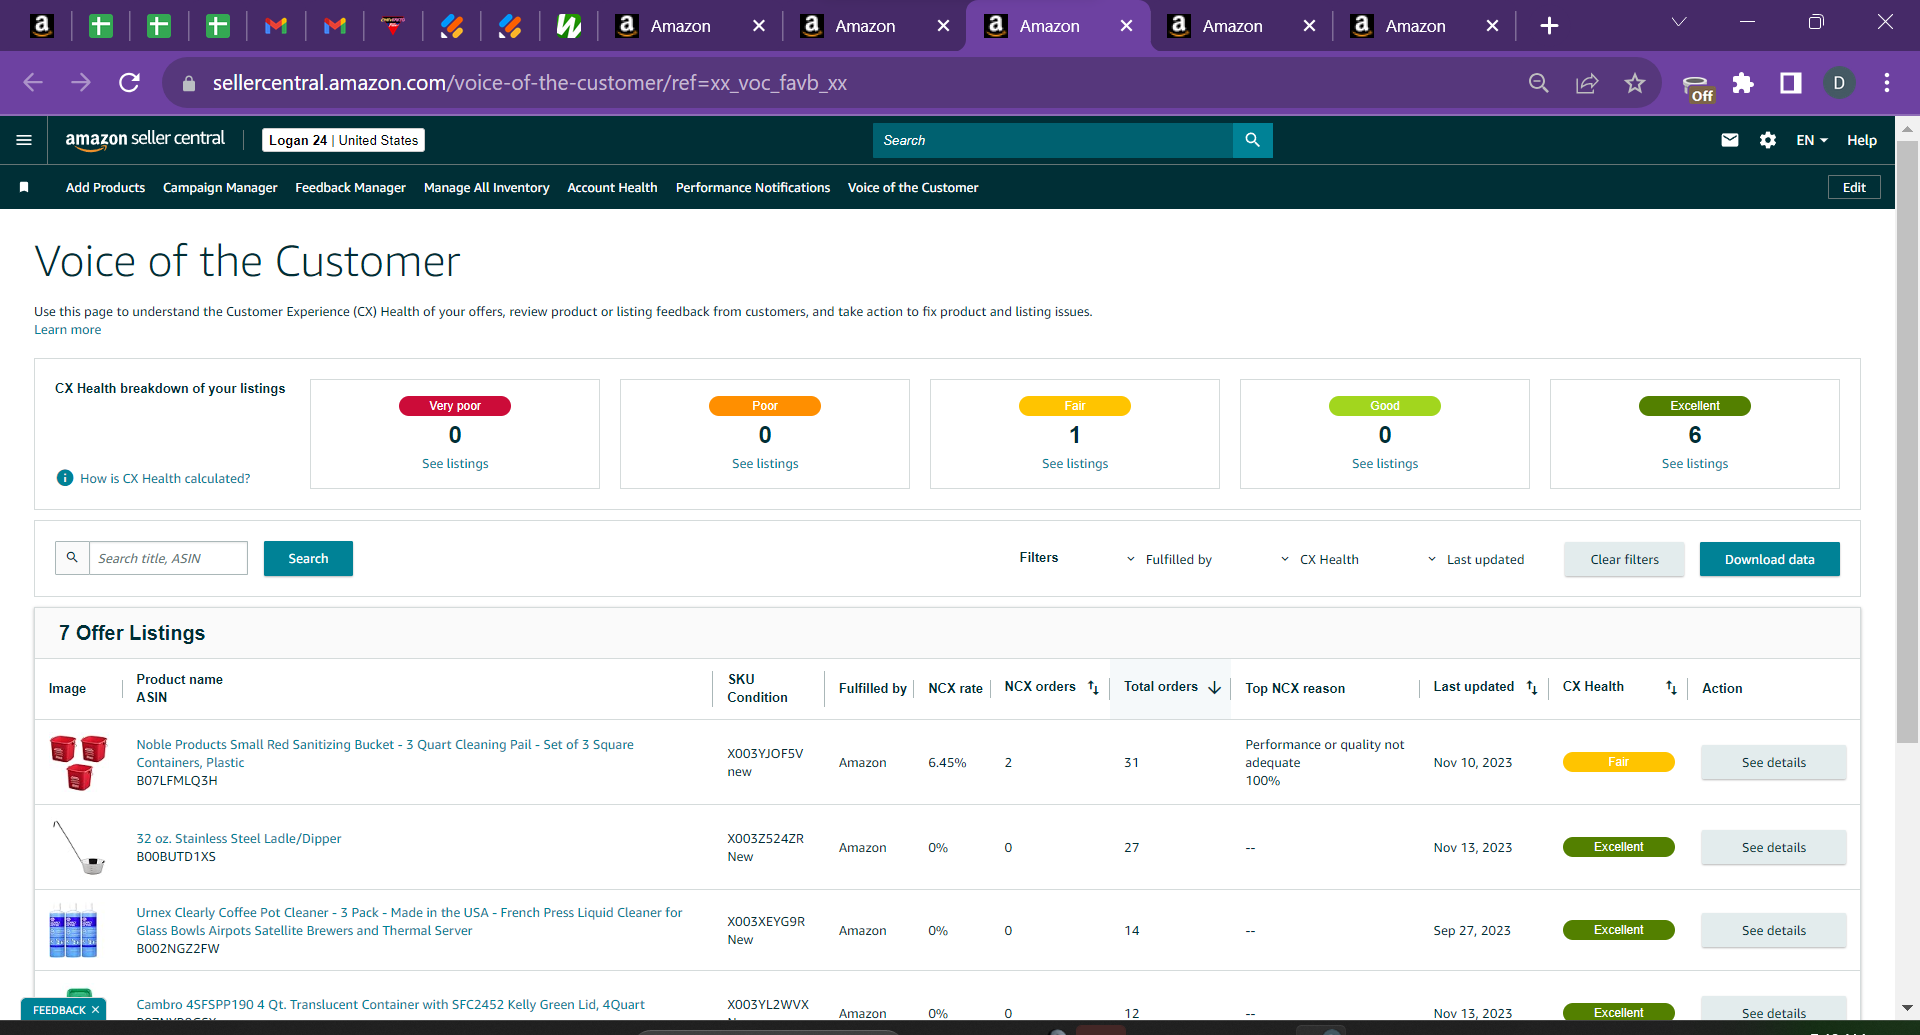Image resolution: width=1920 pixels, height=1035 pixels.
Task: Open How is CX Health calculated link
Action: click(165, 478)
